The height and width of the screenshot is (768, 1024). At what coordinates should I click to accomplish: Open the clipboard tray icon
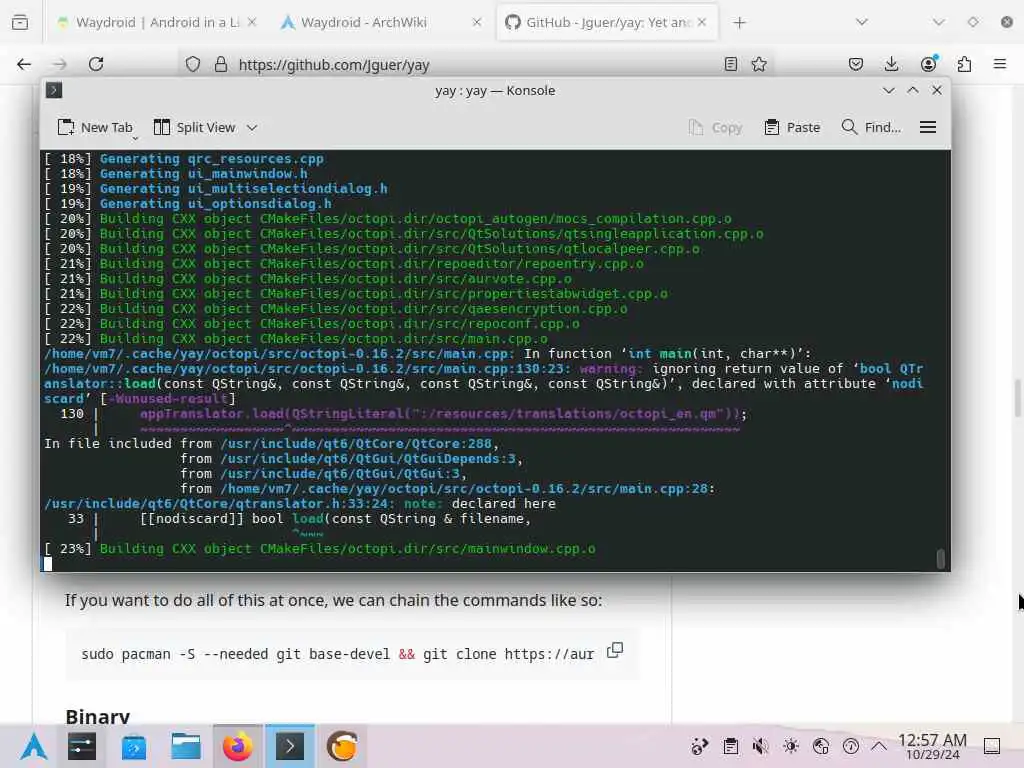(730, 746)
